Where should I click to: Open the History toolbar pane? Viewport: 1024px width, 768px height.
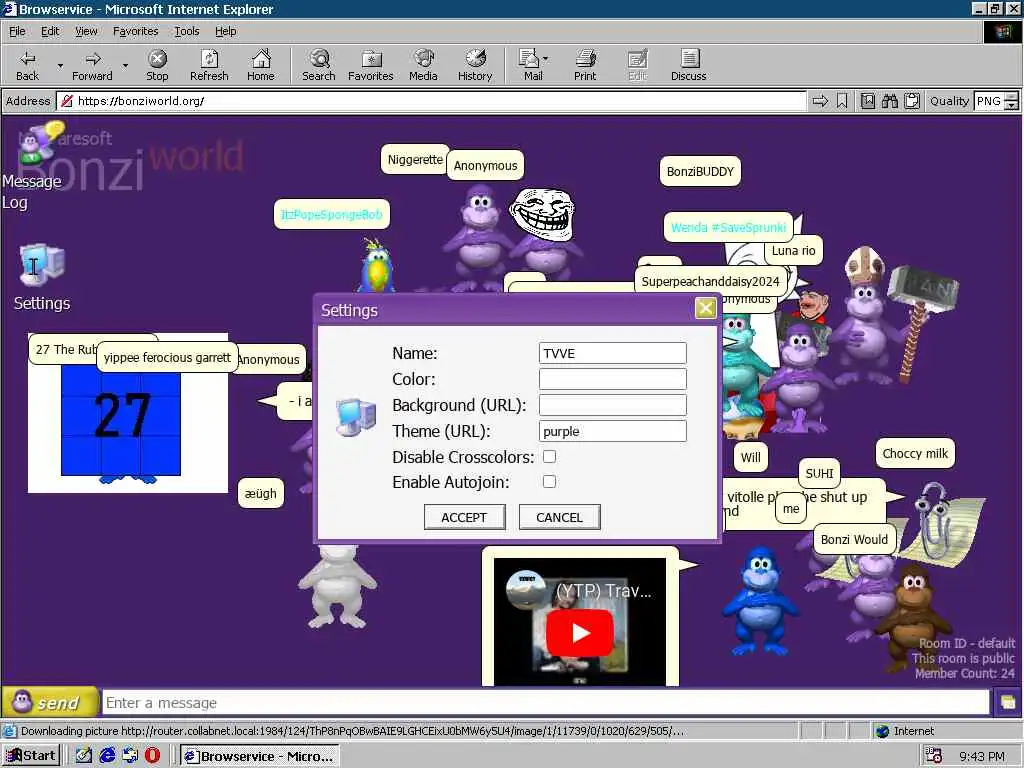pyautogui.click(x=475, y=65)
